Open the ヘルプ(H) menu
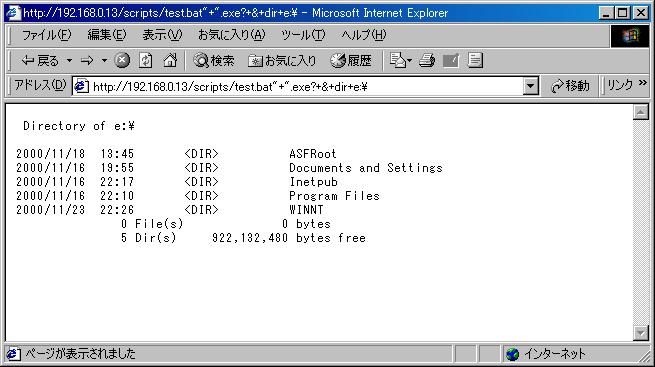The height and width of the screenshot is (367, 655). [363, 35]
